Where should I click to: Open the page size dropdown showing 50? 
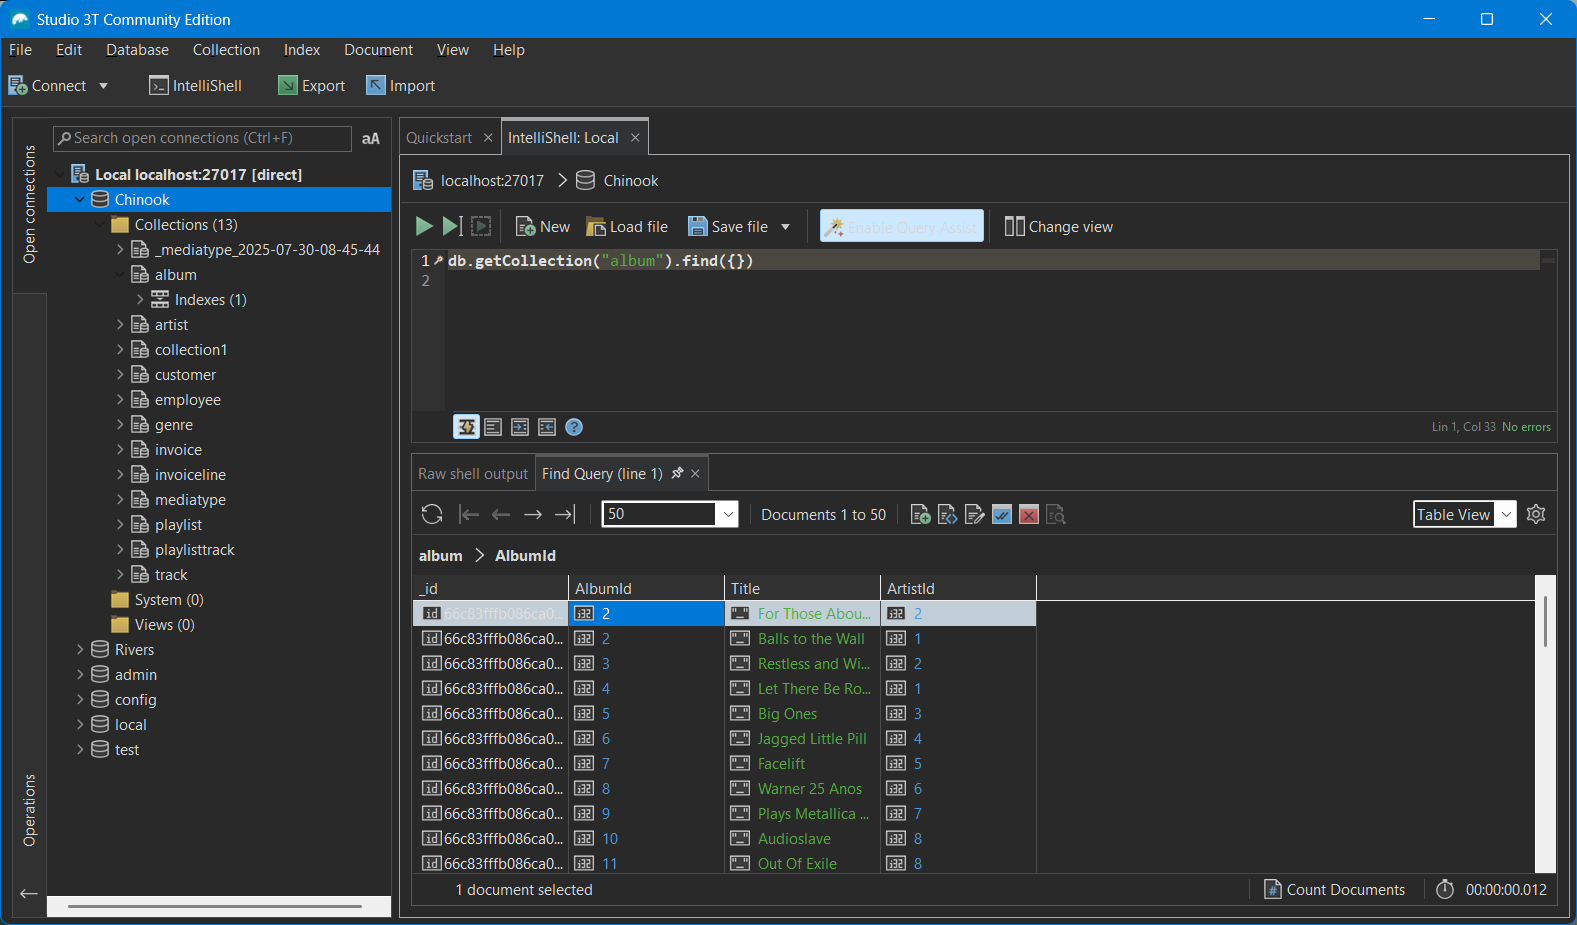point(728,514)
